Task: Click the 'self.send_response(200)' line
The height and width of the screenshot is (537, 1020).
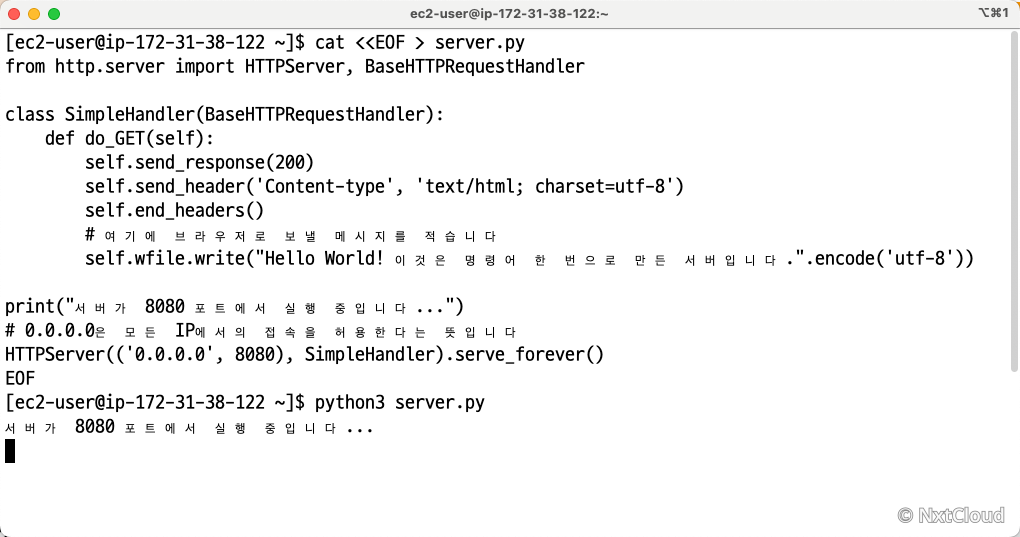Action: click(200, 163)
